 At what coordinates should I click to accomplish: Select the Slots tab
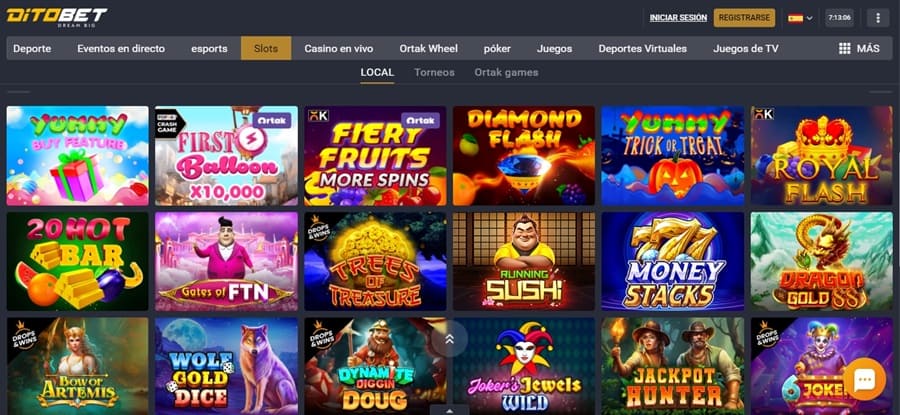click(266, 48)
